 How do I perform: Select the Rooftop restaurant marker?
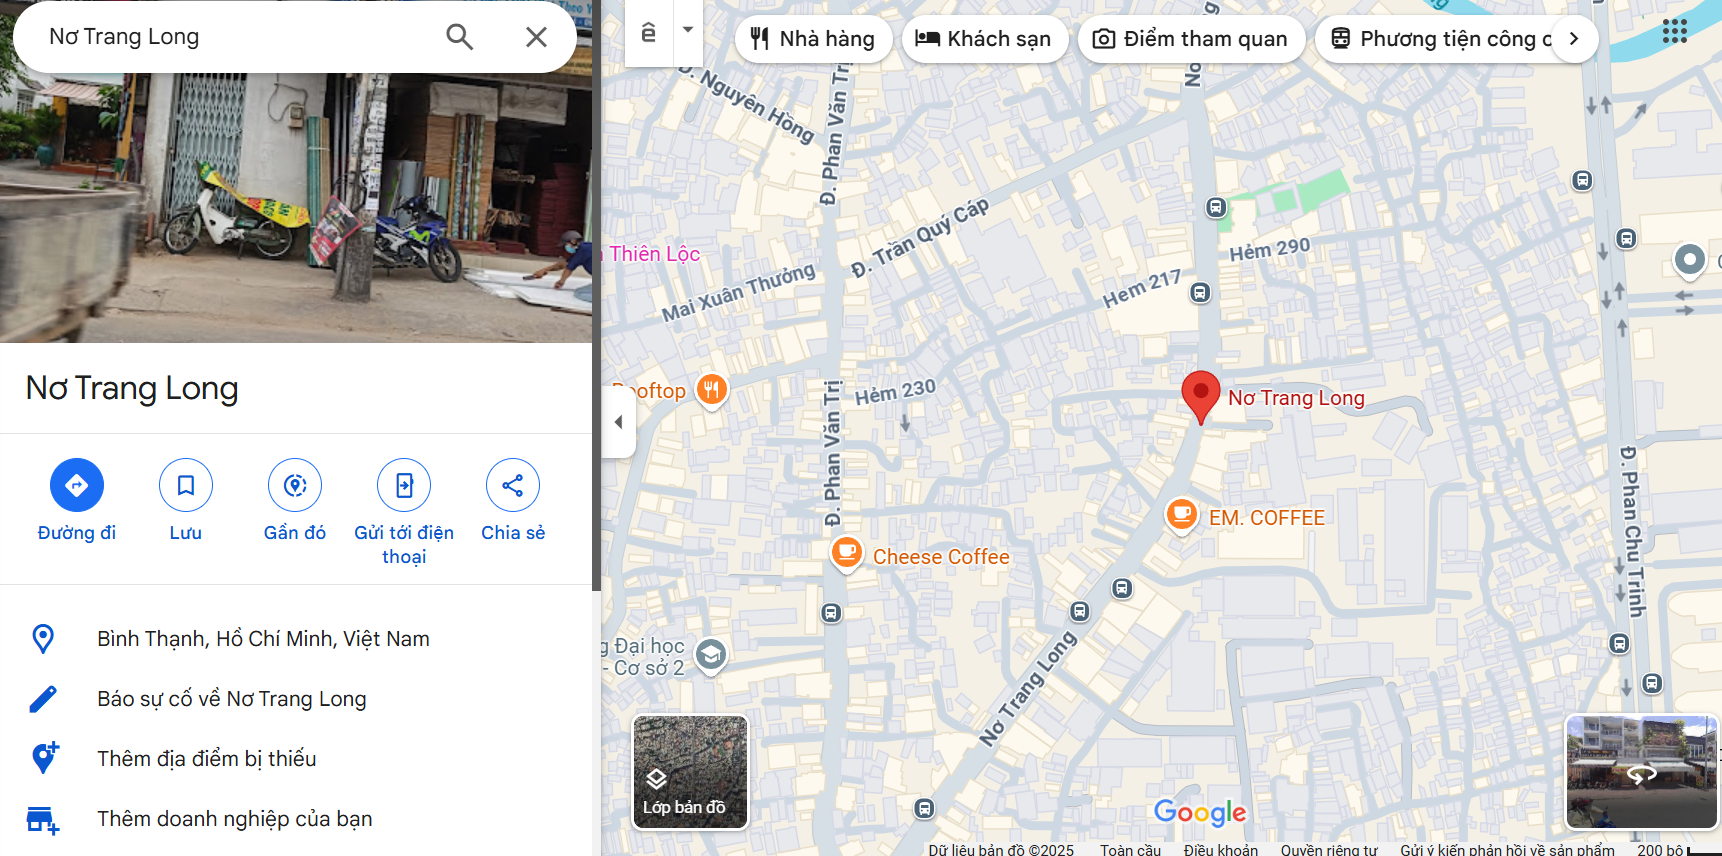tap(711, 389)
